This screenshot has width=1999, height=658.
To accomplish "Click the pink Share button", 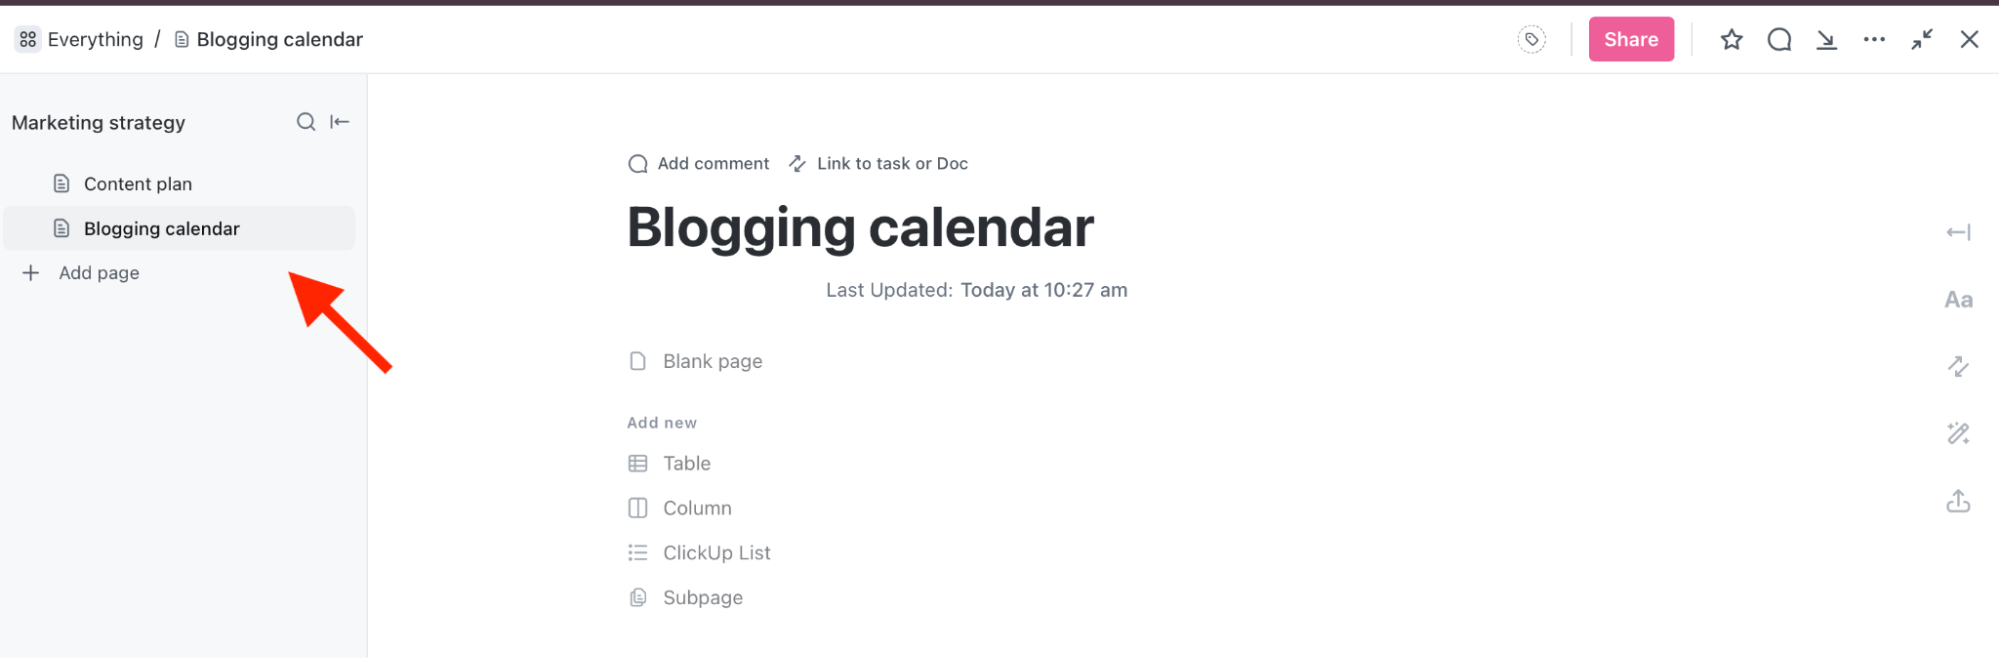I will 1631,39.
